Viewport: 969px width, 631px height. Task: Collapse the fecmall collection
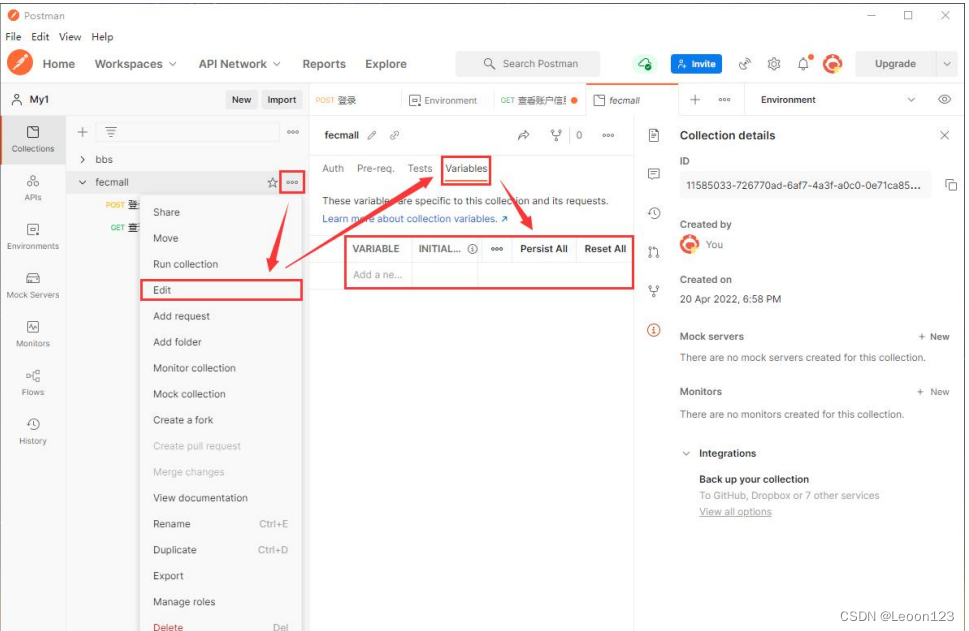(x=82, y=182)
